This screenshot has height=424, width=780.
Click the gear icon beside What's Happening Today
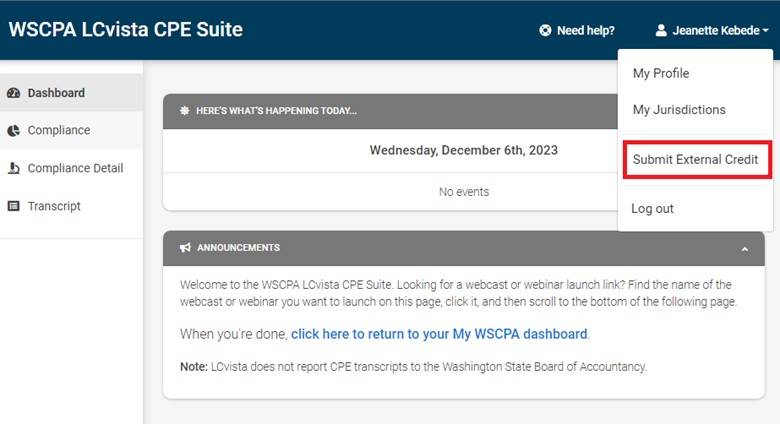coord(185,110)
